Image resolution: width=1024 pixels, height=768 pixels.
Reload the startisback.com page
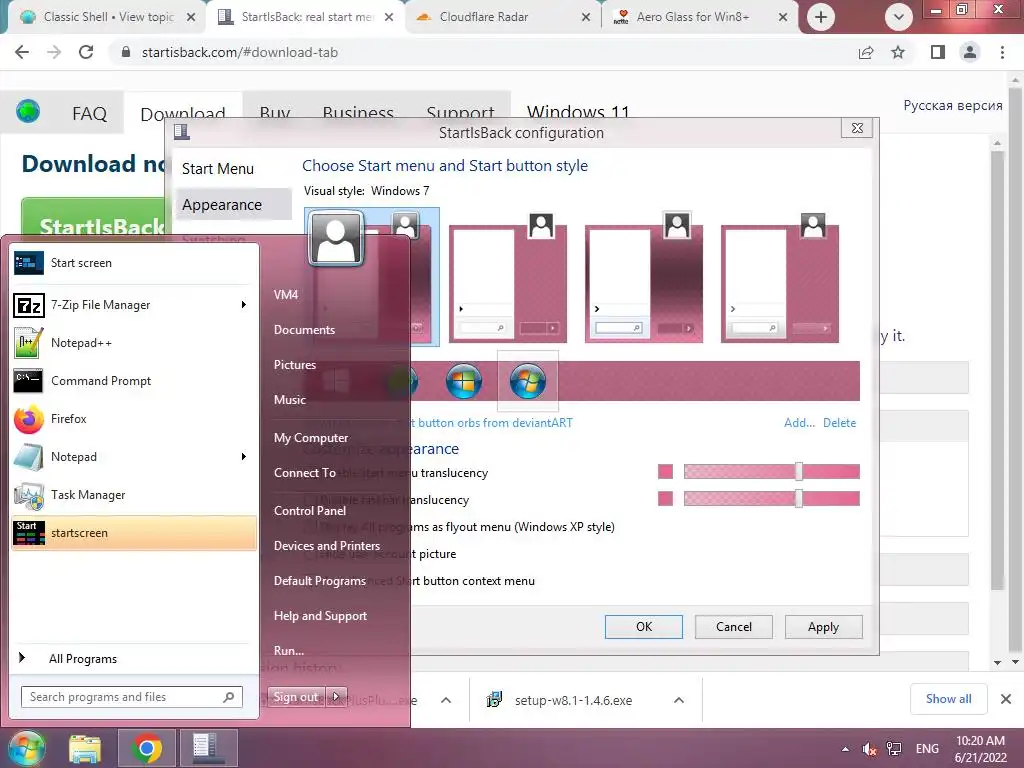point(86,52)
